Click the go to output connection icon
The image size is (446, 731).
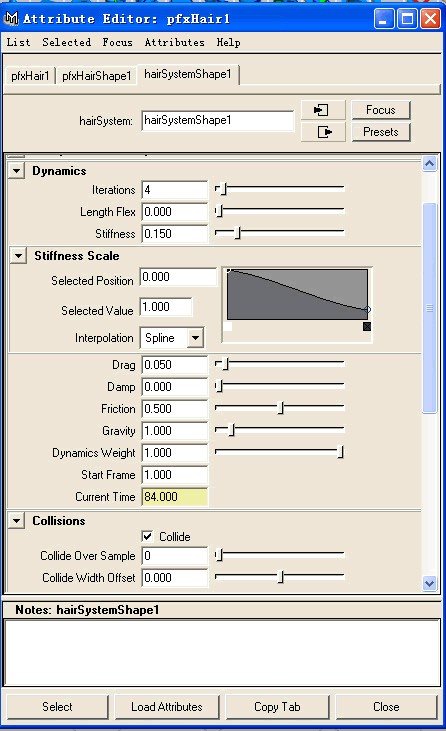(x=322, y=132)
